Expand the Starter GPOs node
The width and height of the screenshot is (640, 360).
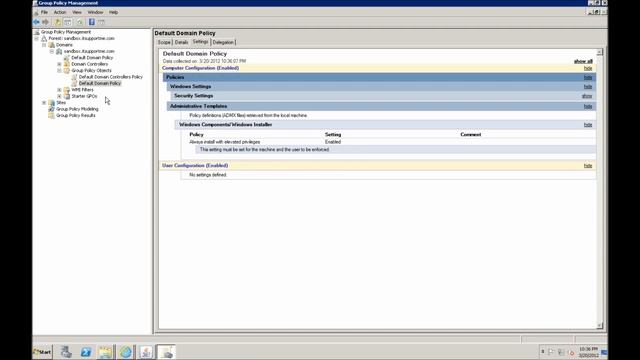click(x=59, y=96)
